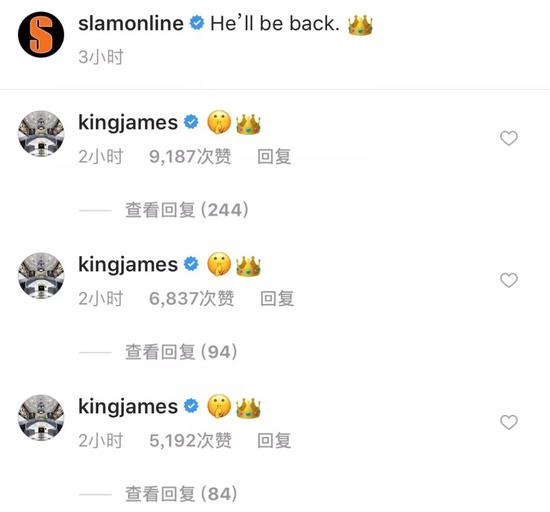Click verified badge on third kingjames comment
Viewport: 550px width, 512px height.
point(191,406)
